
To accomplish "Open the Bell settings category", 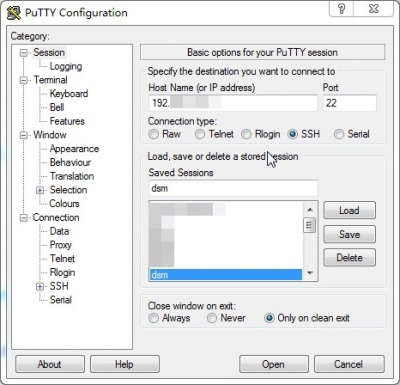I will pyautogui.click(x=57, y=107).
